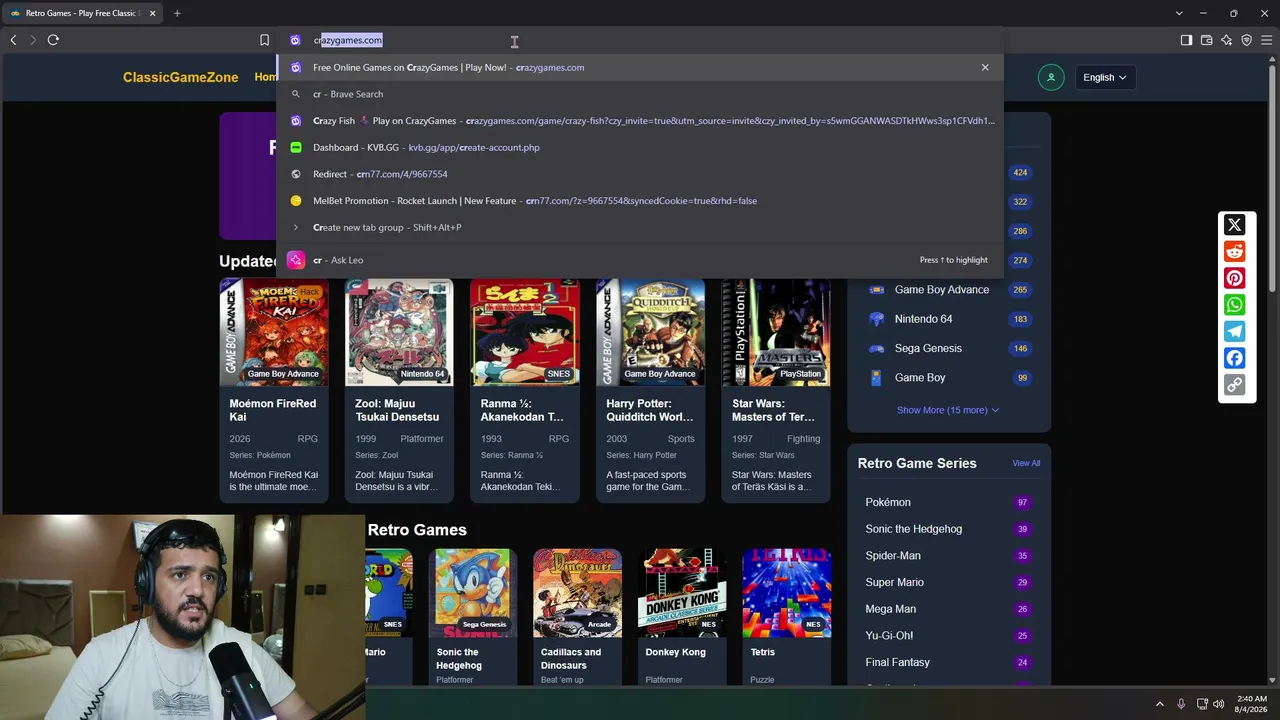This screenshot has width=1280, height=720.
Task: Open the browser main menu icon
Action: coord(1266,40)
